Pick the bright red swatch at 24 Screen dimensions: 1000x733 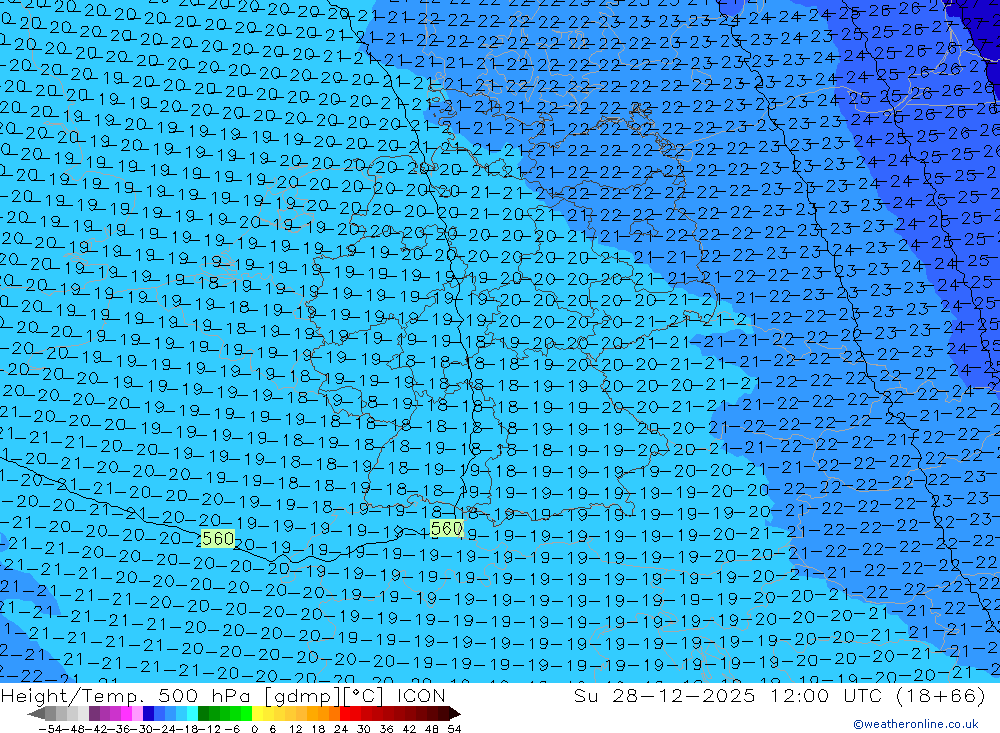(x=345, y=713)
